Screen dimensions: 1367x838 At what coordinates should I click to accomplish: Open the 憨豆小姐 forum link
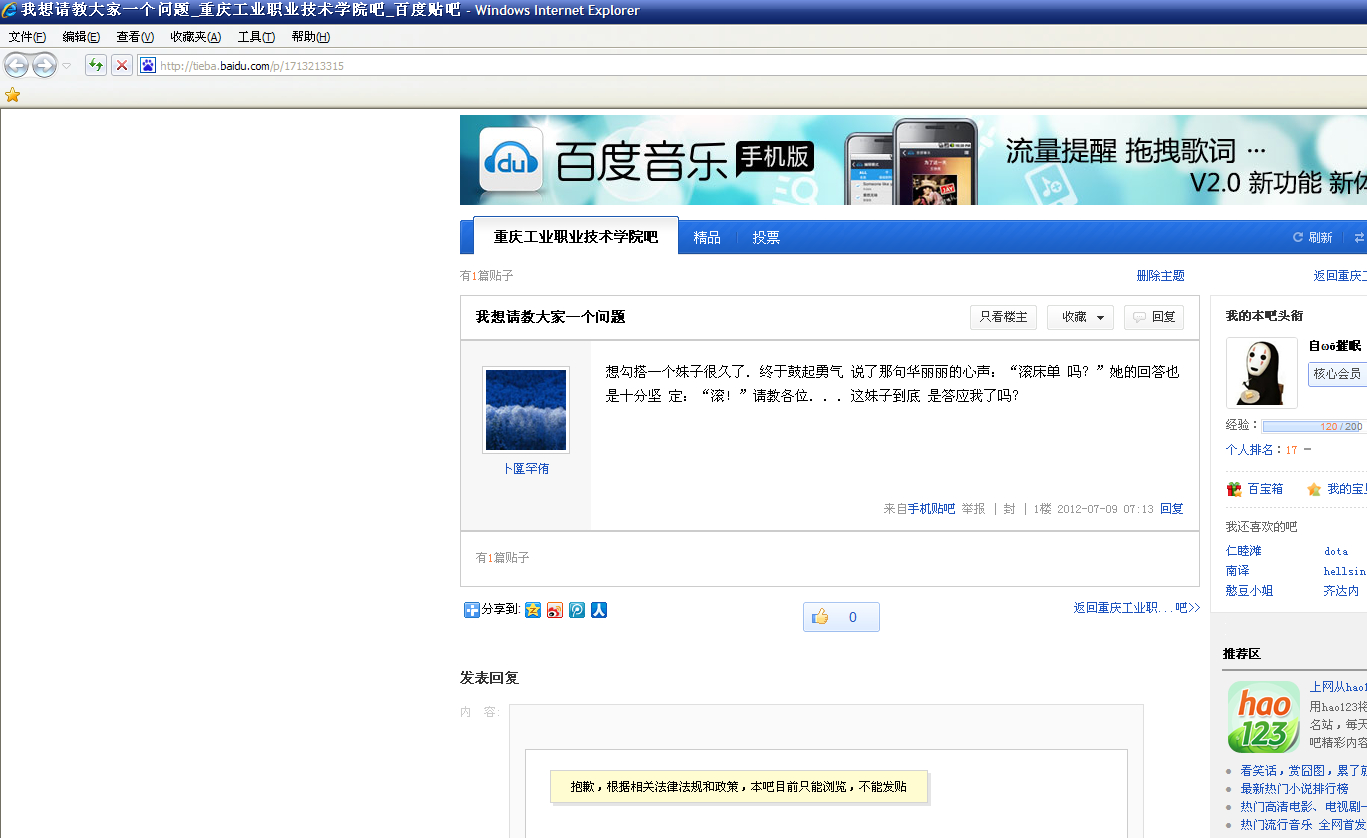(1250, 591)
